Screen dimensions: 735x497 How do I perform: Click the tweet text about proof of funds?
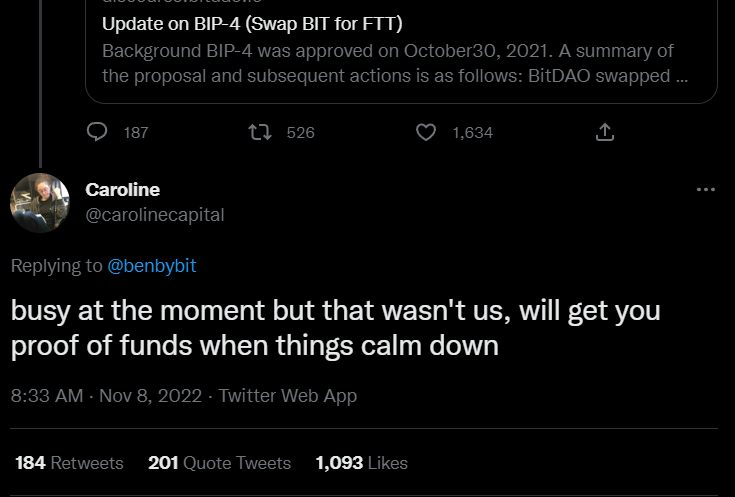click(335, 328)
